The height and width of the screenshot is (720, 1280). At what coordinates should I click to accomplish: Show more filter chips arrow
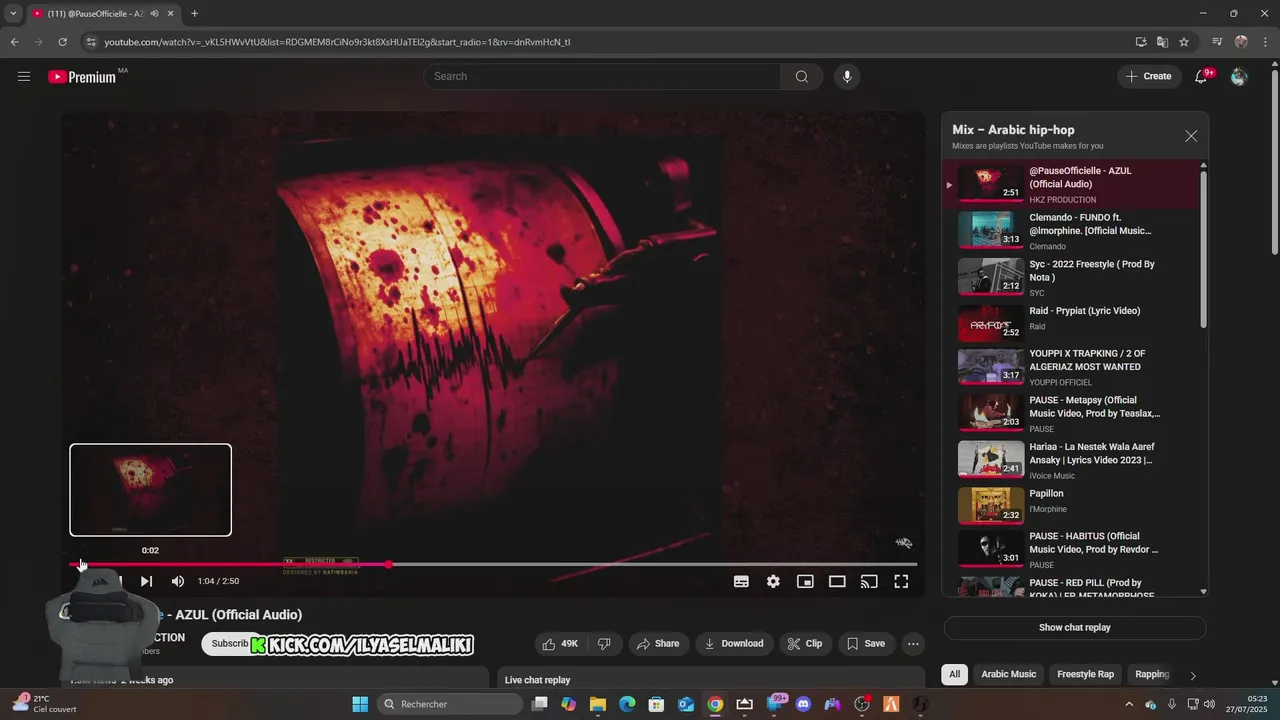[x=1192, y=675]
